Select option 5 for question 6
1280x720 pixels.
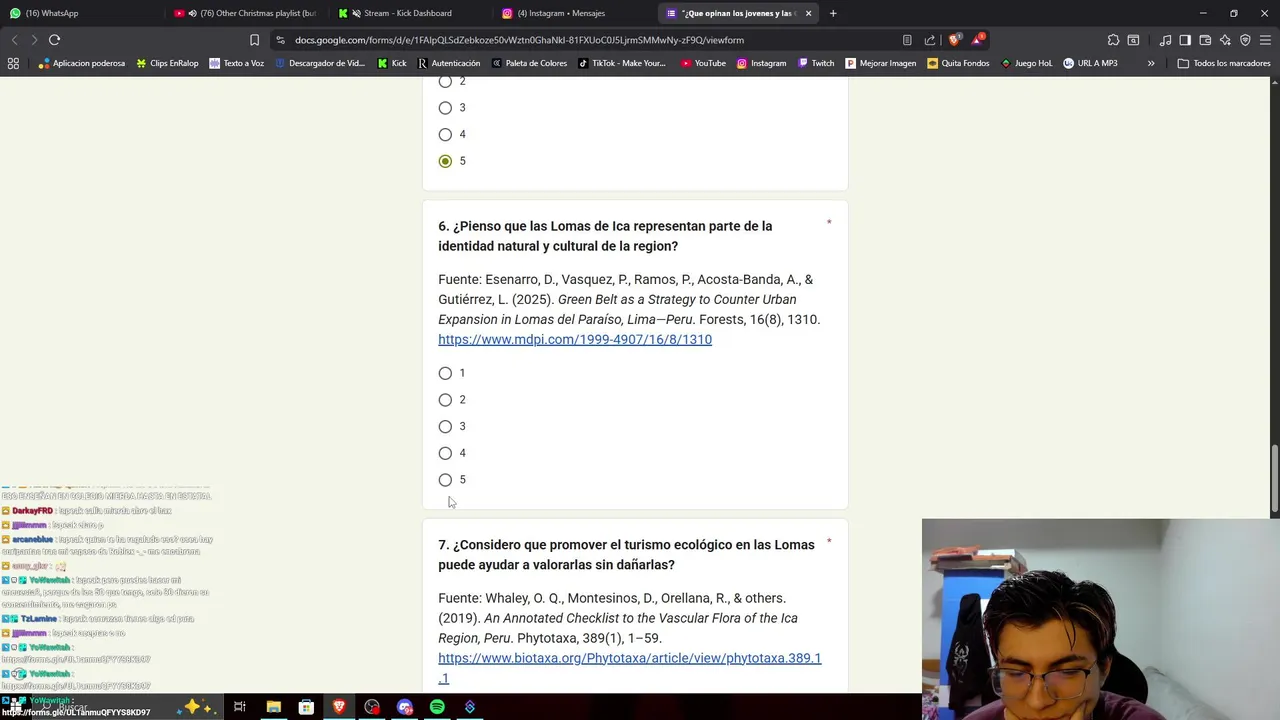(x=445, y=480)
